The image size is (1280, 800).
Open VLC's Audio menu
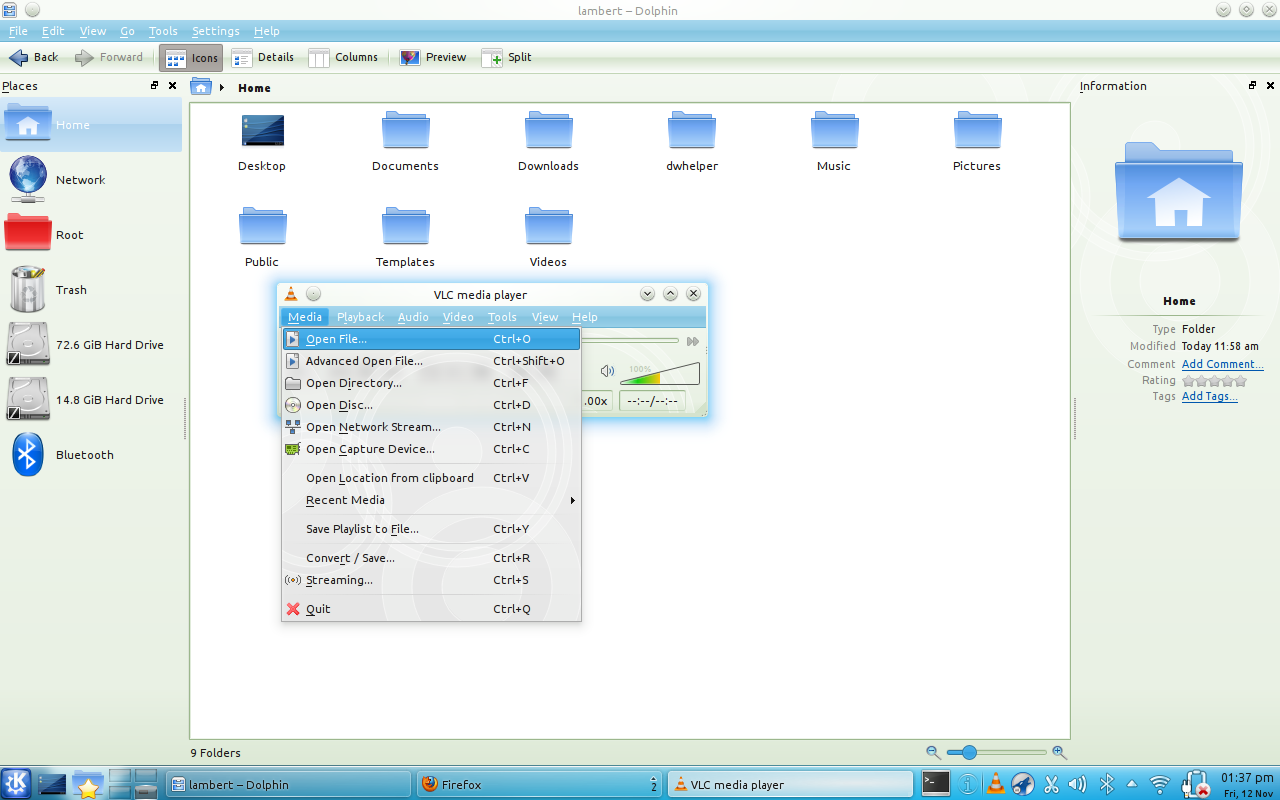[413, 317]
